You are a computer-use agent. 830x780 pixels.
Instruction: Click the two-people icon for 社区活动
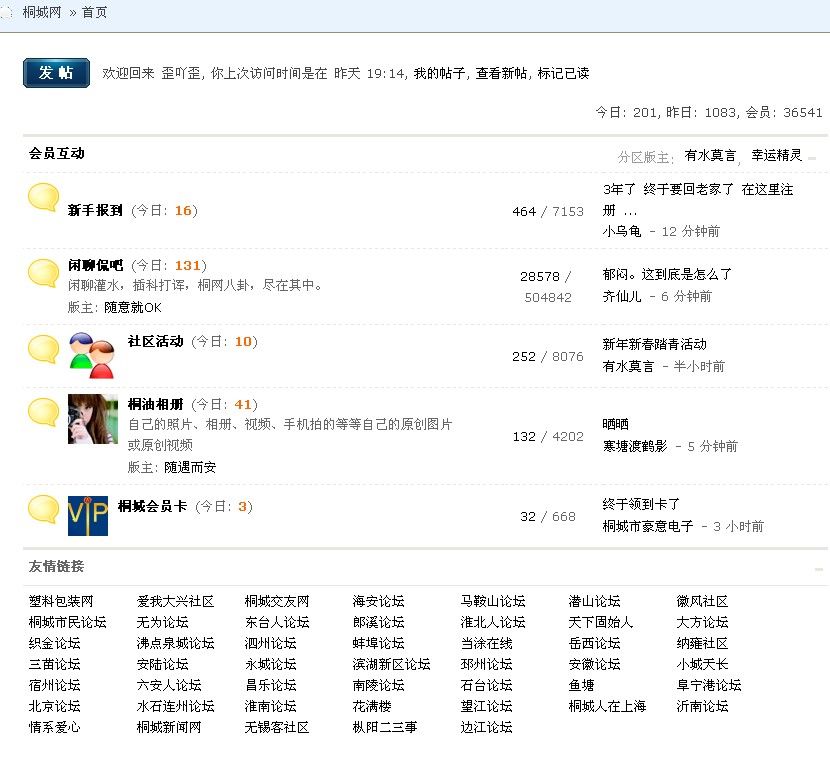[x=92, y=355]
